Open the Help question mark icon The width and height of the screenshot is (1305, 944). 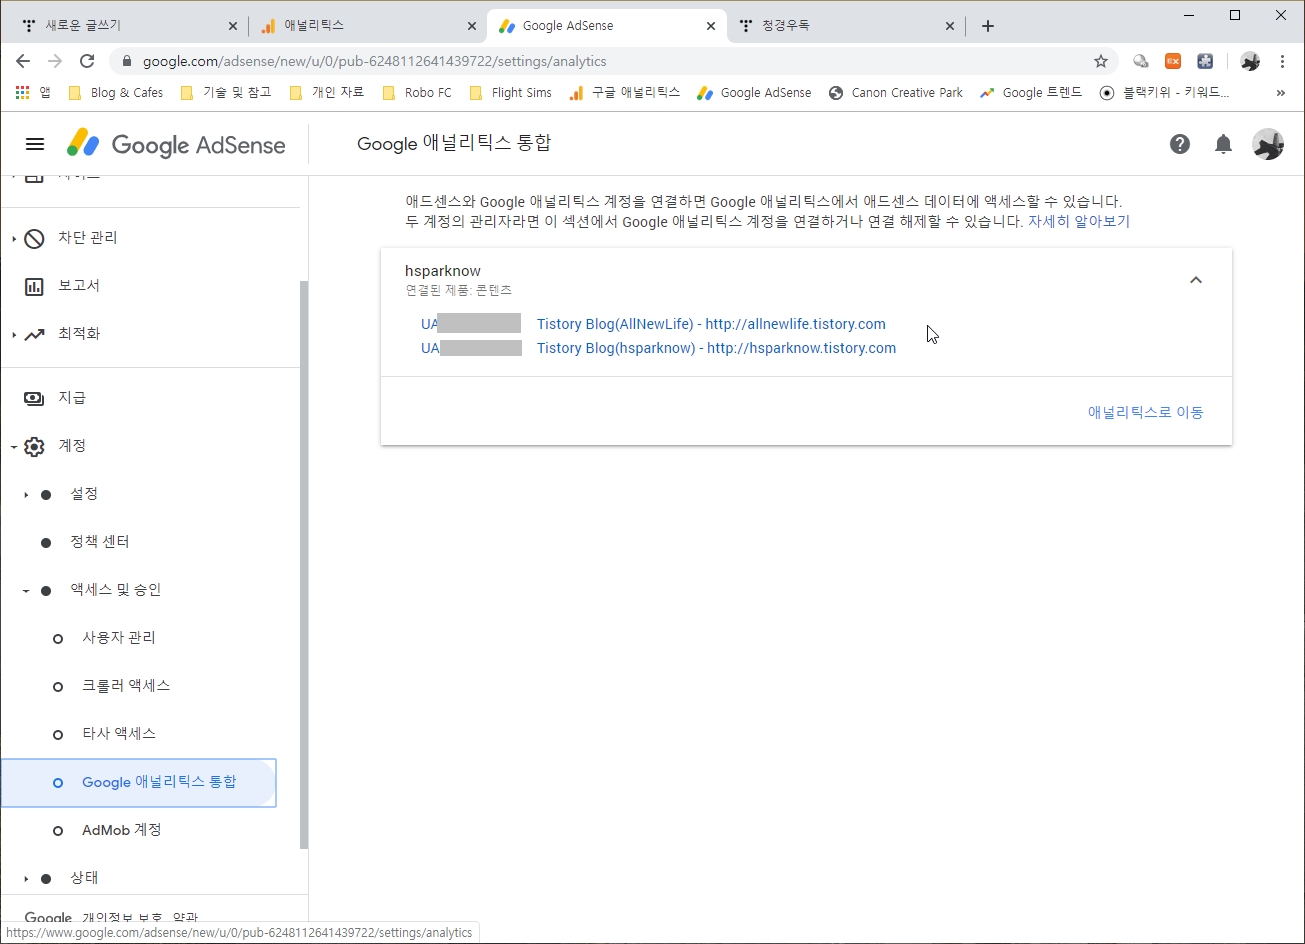pos(1180,144)
